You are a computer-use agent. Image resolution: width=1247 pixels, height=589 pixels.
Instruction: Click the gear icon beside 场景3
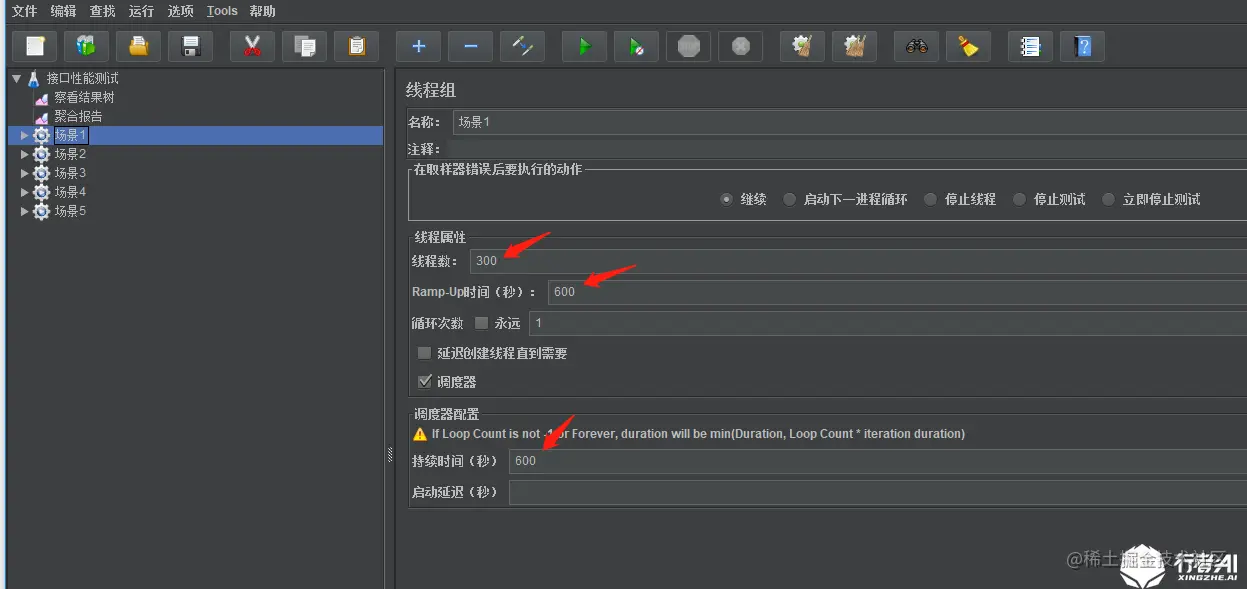point(41,173)
